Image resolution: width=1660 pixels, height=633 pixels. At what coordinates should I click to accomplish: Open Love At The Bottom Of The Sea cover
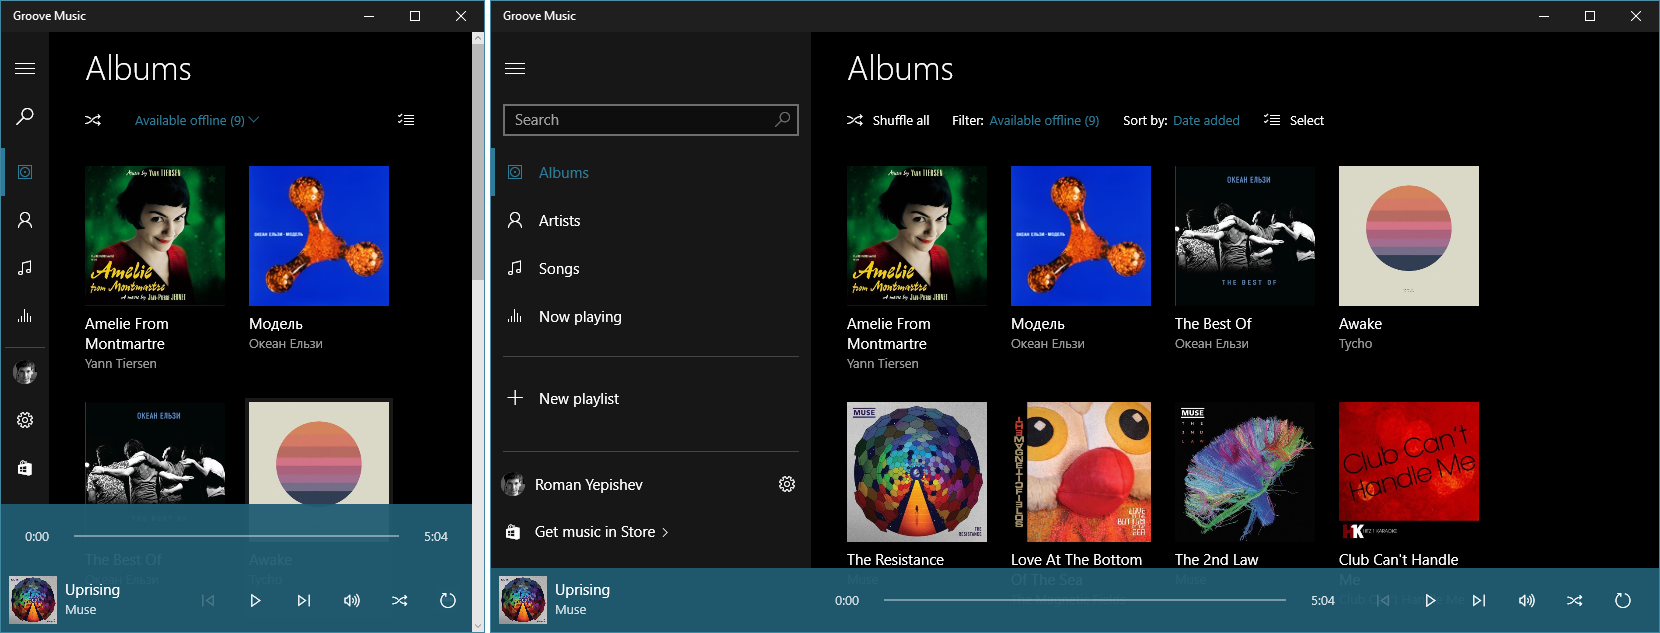point(1081,472)
